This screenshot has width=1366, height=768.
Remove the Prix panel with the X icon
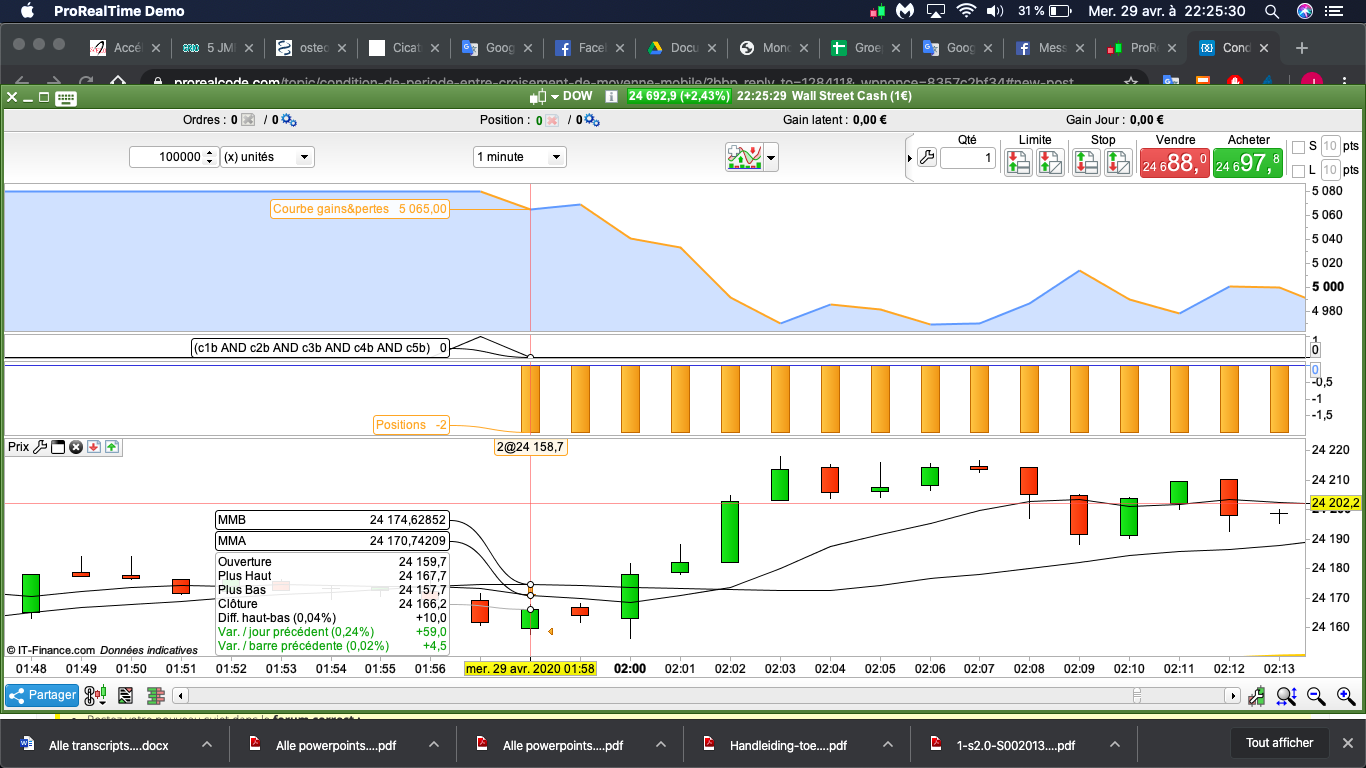[x=76, y=447]
